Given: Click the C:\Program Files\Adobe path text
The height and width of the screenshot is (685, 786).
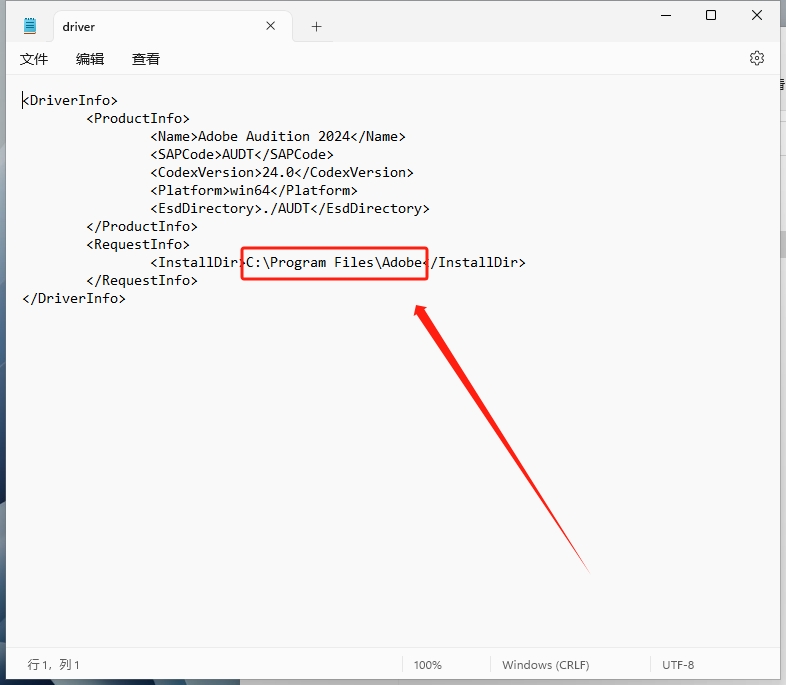Looking at the screenshot, I should tap(334, 263).
